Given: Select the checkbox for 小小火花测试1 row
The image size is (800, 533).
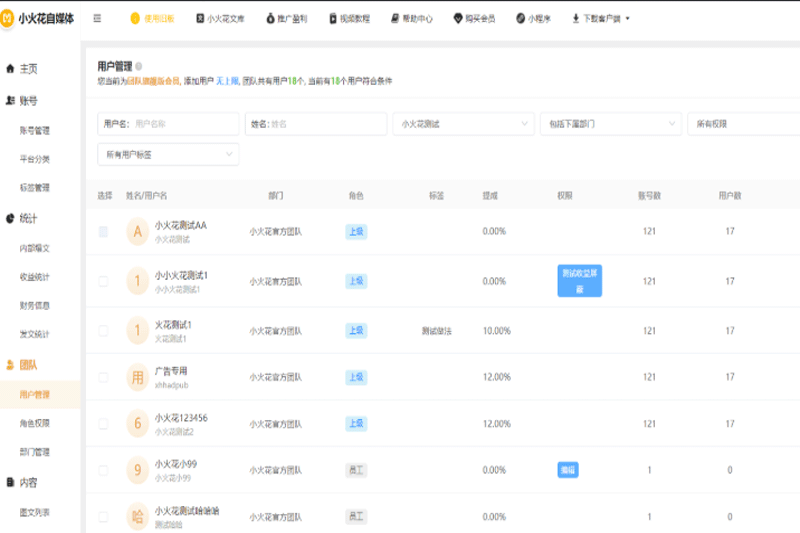Looking at the screenshot, I should point(103,281).
